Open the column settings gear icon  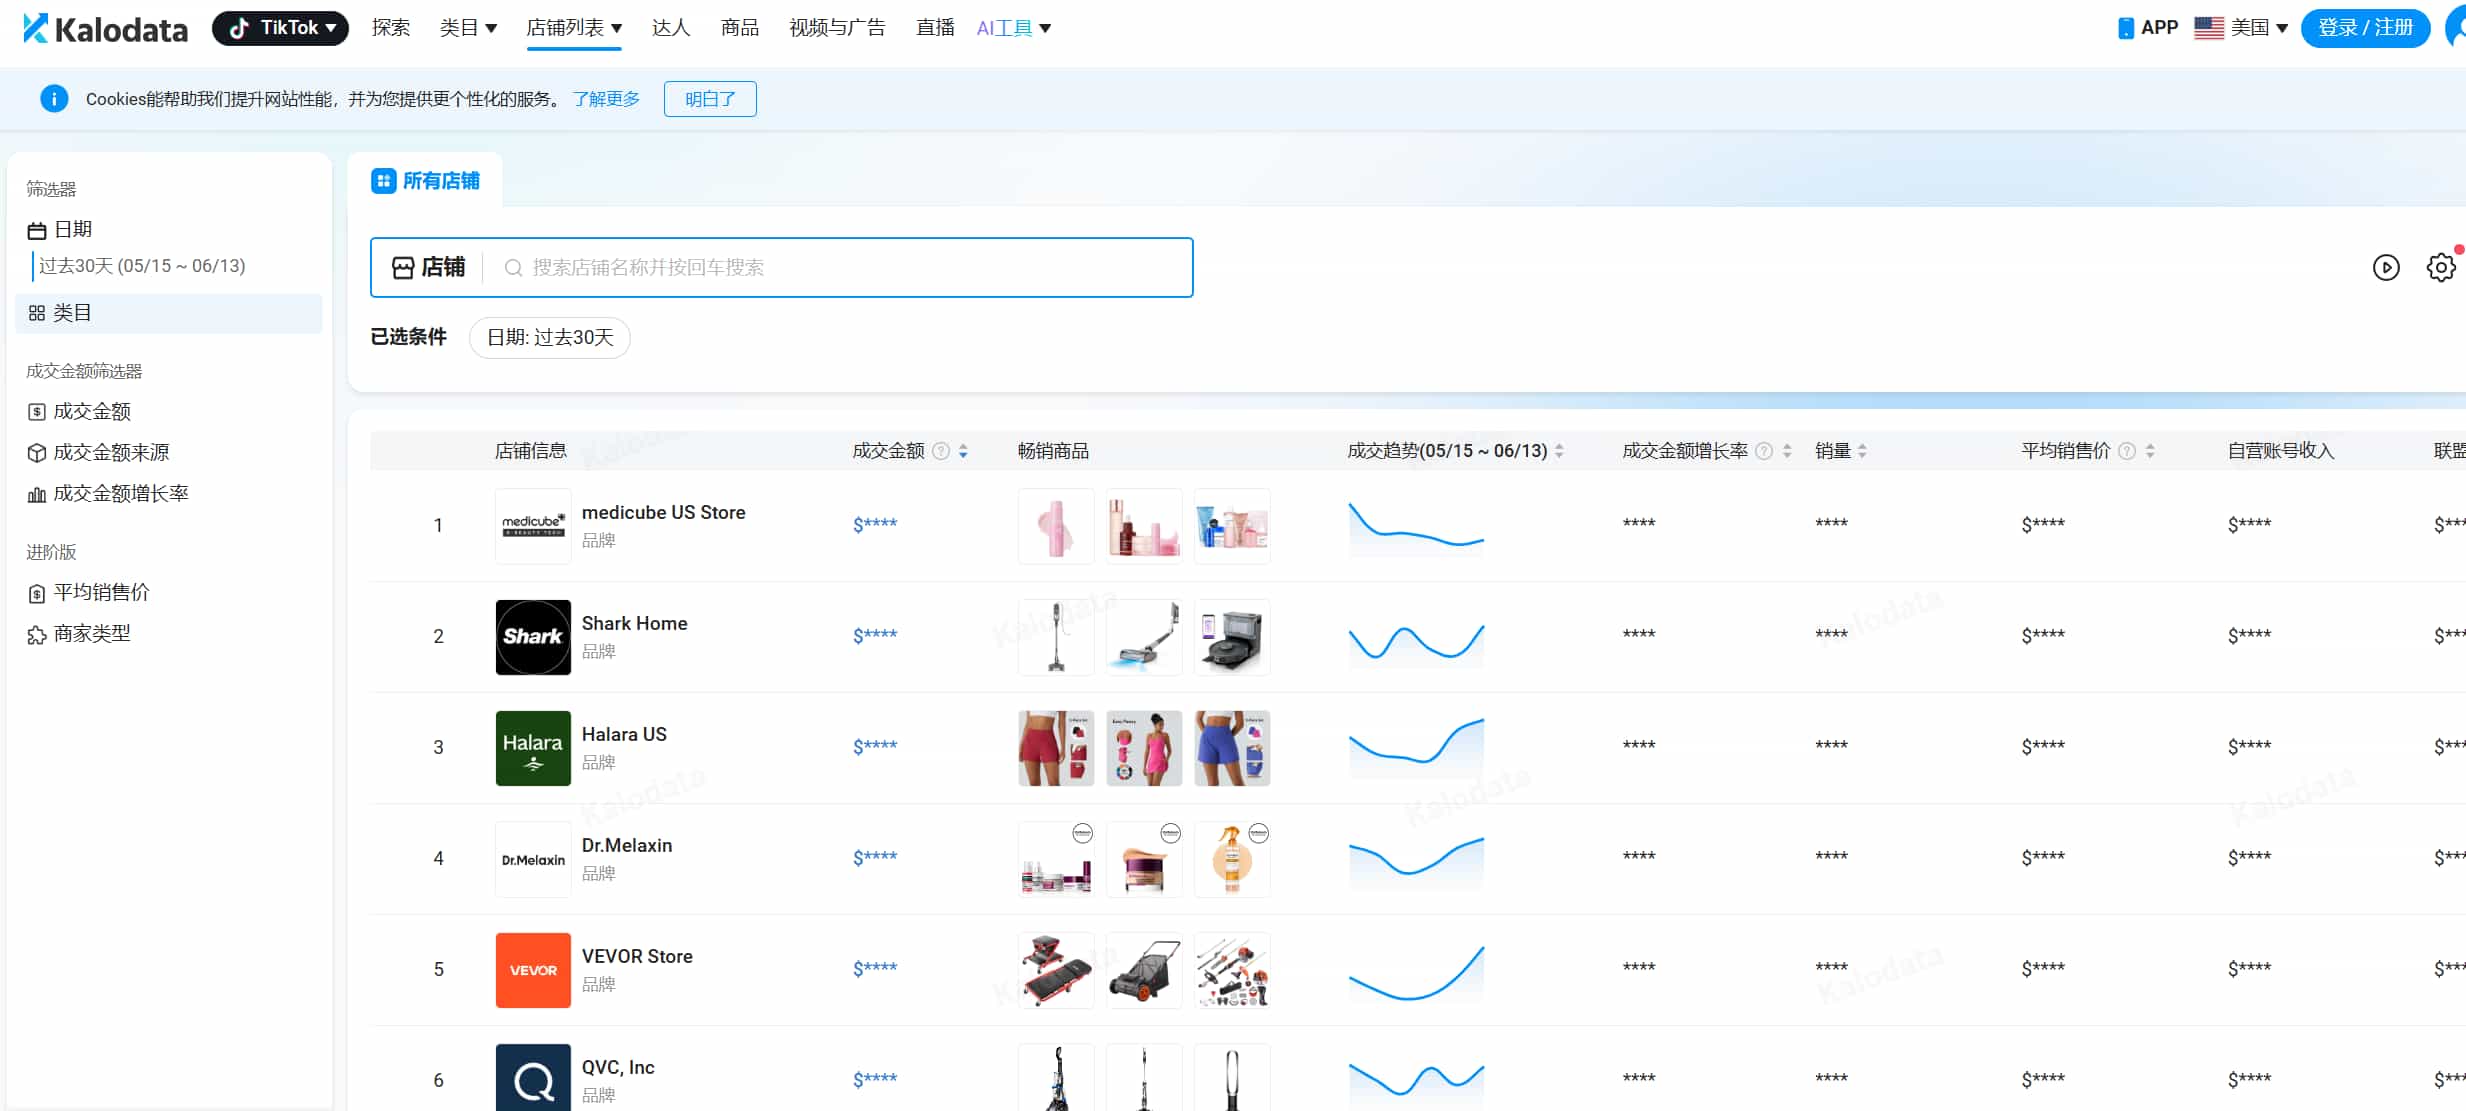pyautogui.click(x=2441, y=268)
